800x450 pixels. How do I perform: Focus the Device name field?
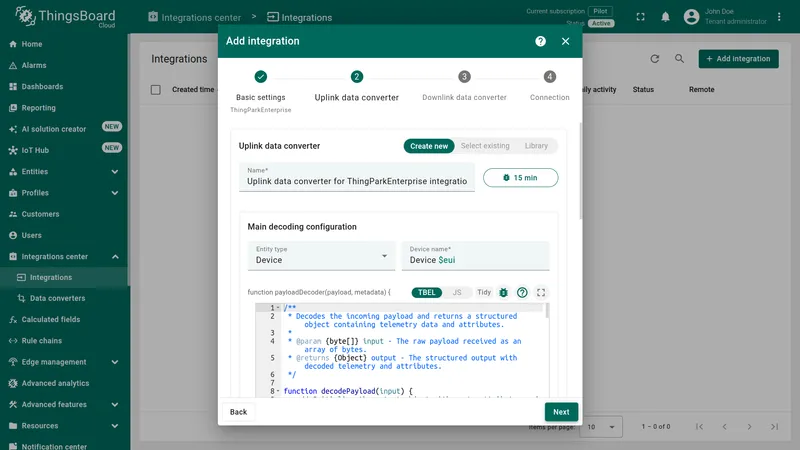[476, 256]
